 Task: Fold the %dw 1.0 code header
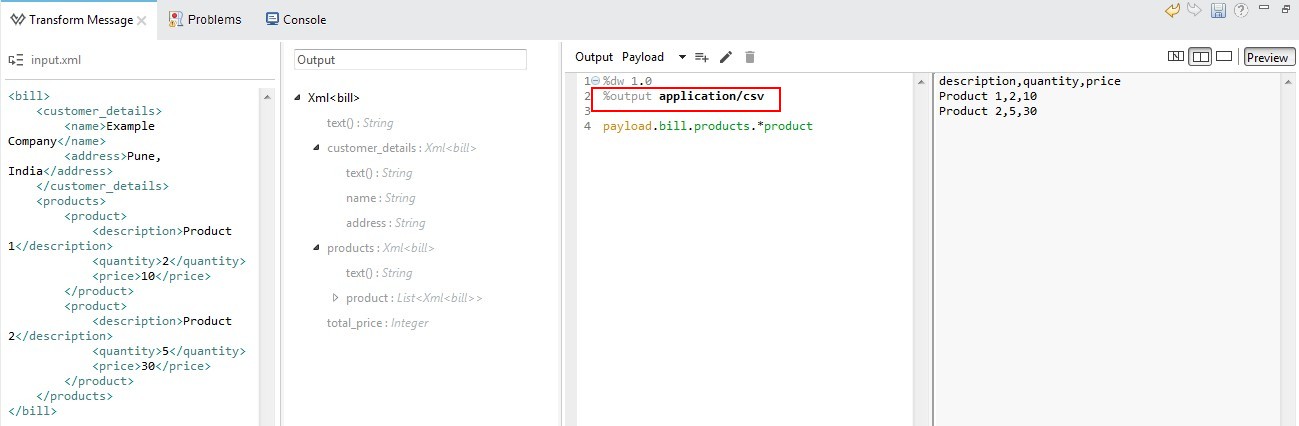(596, 81)
